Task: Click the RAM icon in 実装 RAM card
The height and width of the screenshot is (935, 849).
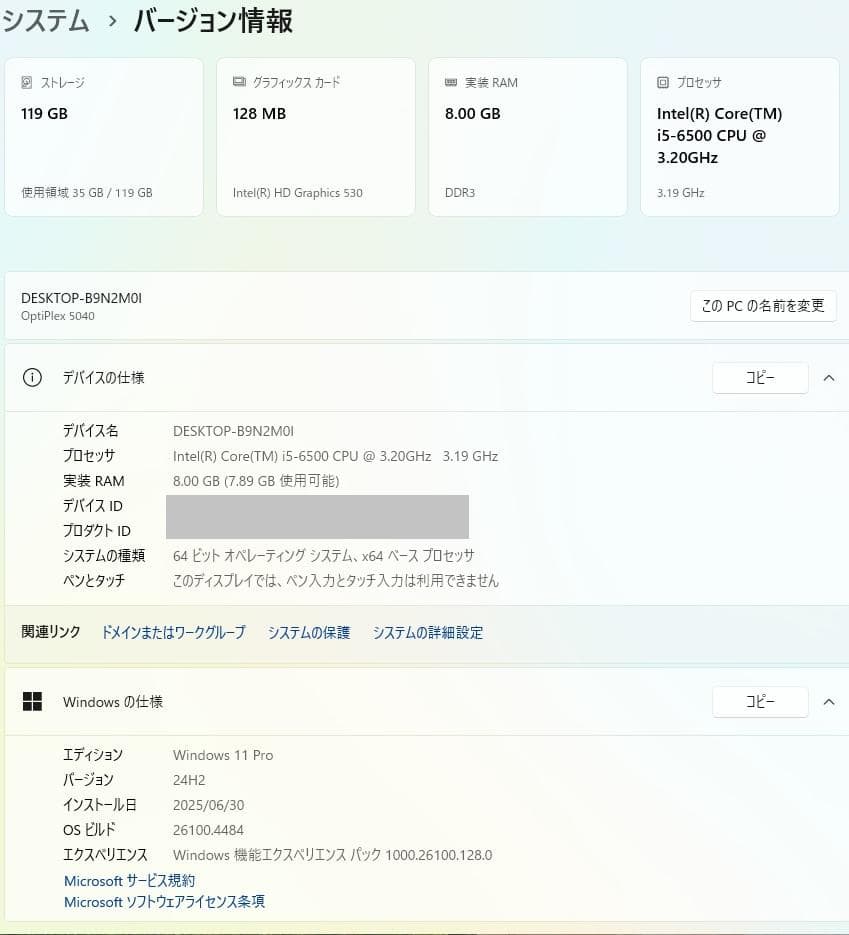Action: (x=451, y=83)
